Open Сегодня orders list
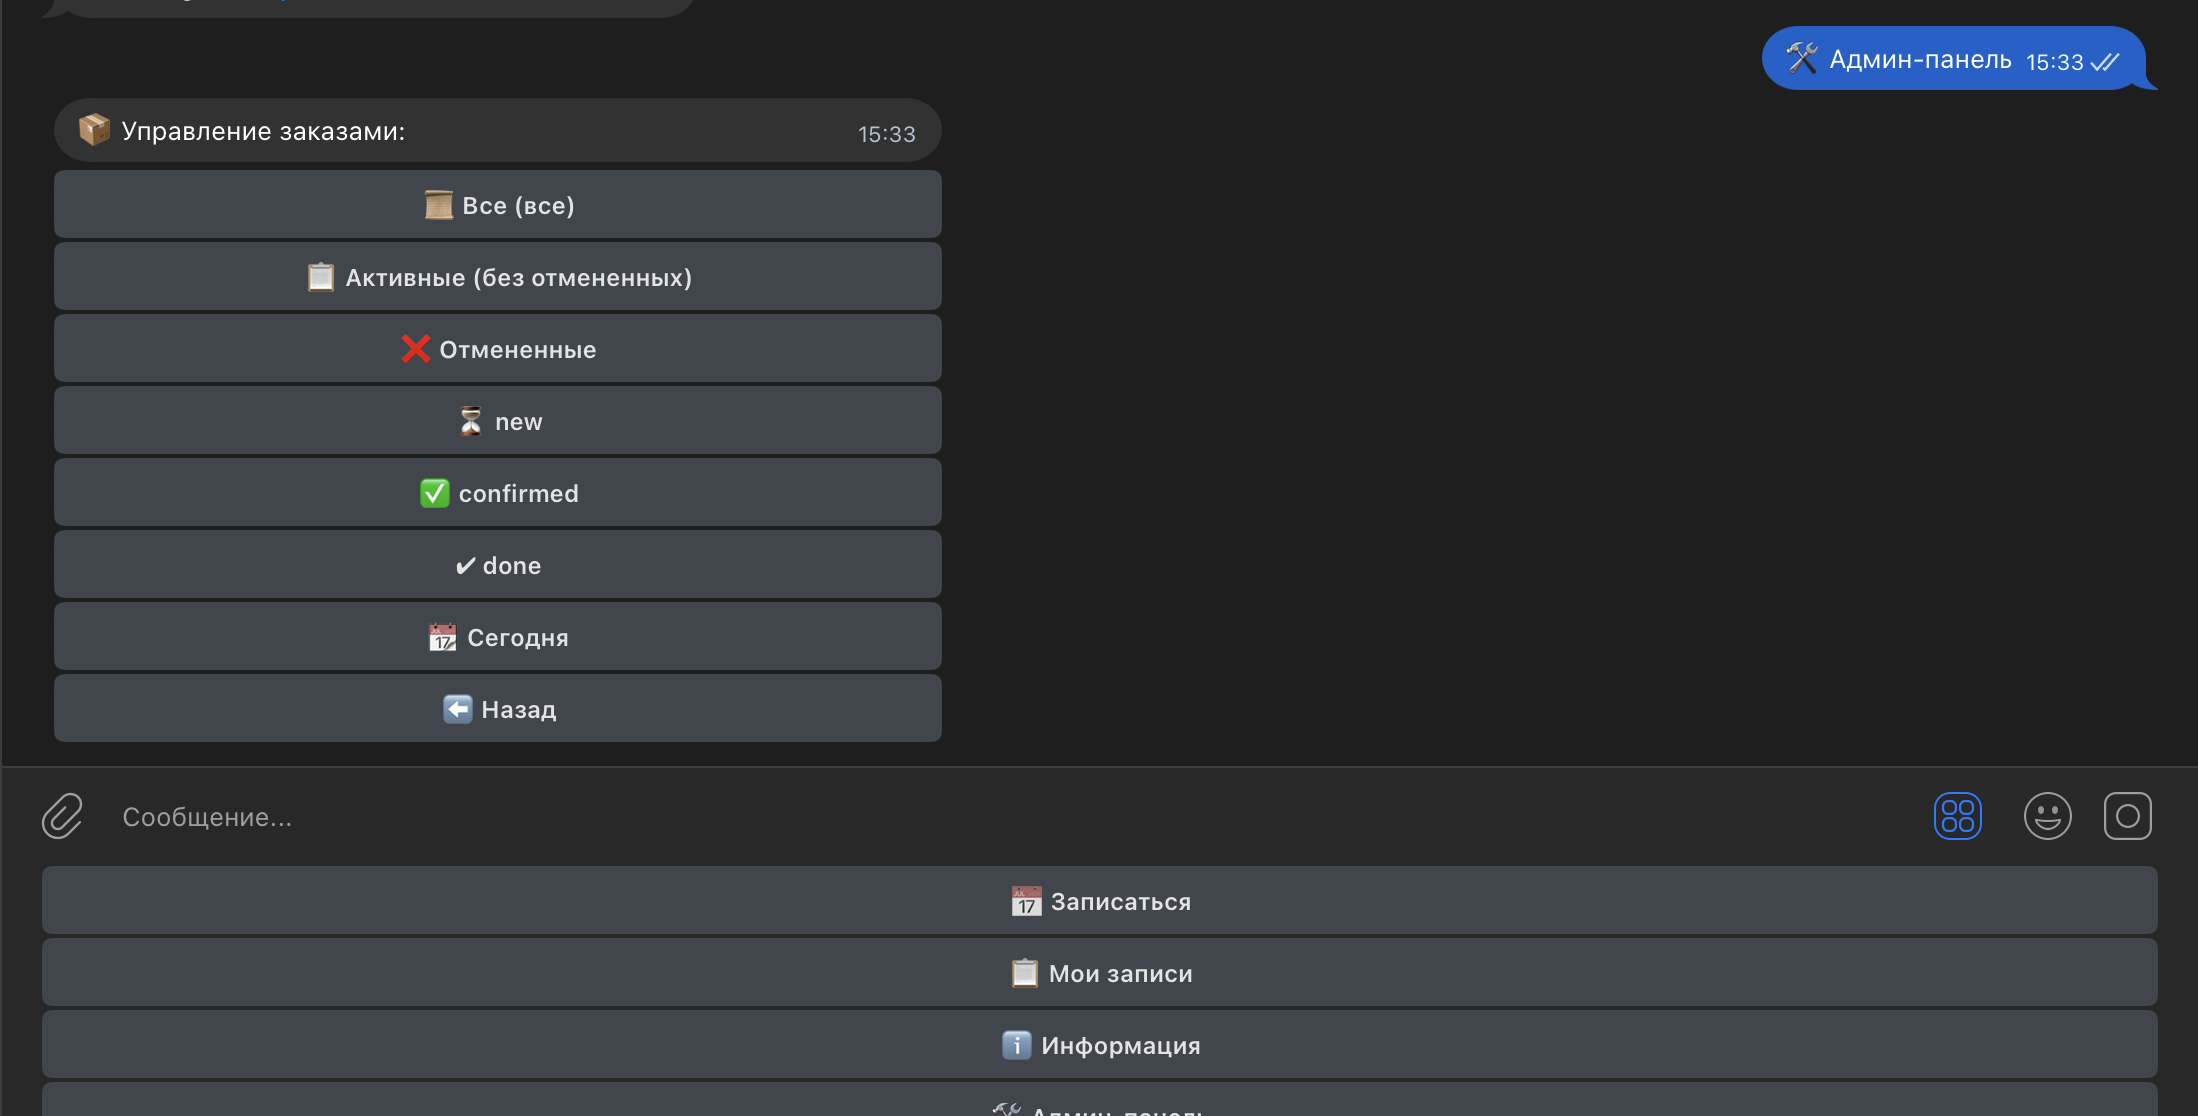 click(x=498, y=637)
